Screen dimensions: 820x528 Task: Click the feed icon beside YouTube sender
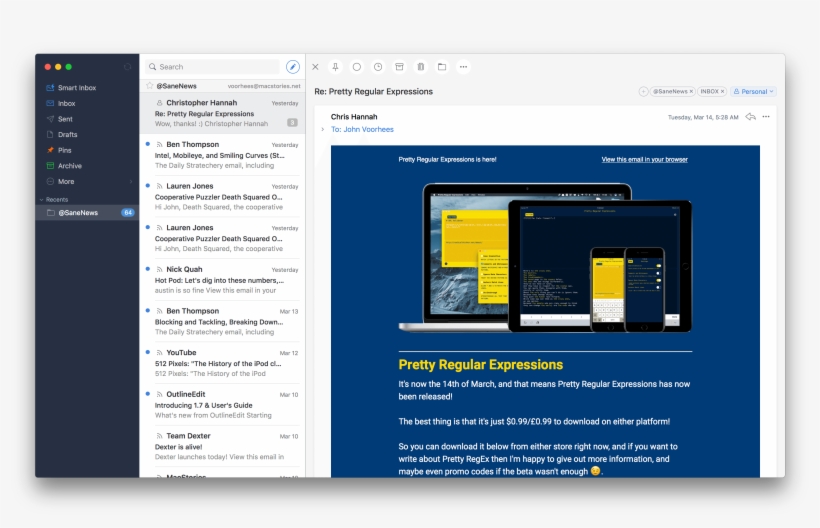pyautogui.click(x=160, y=353)
